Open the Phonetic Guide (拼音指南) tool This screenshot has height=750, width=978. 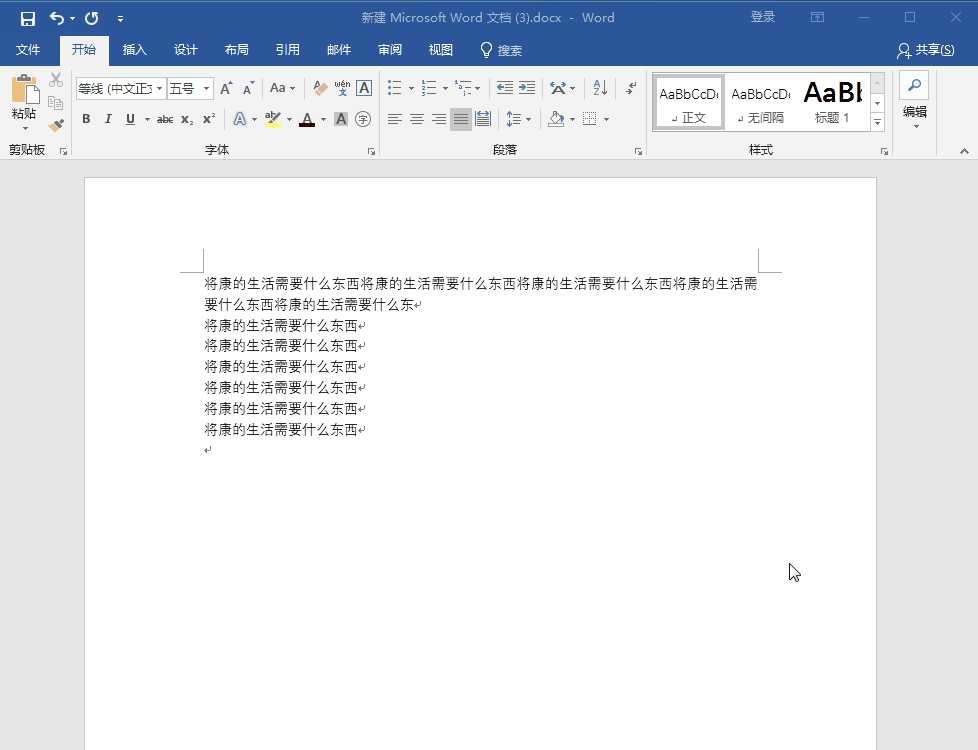click(x=341, y=88)
